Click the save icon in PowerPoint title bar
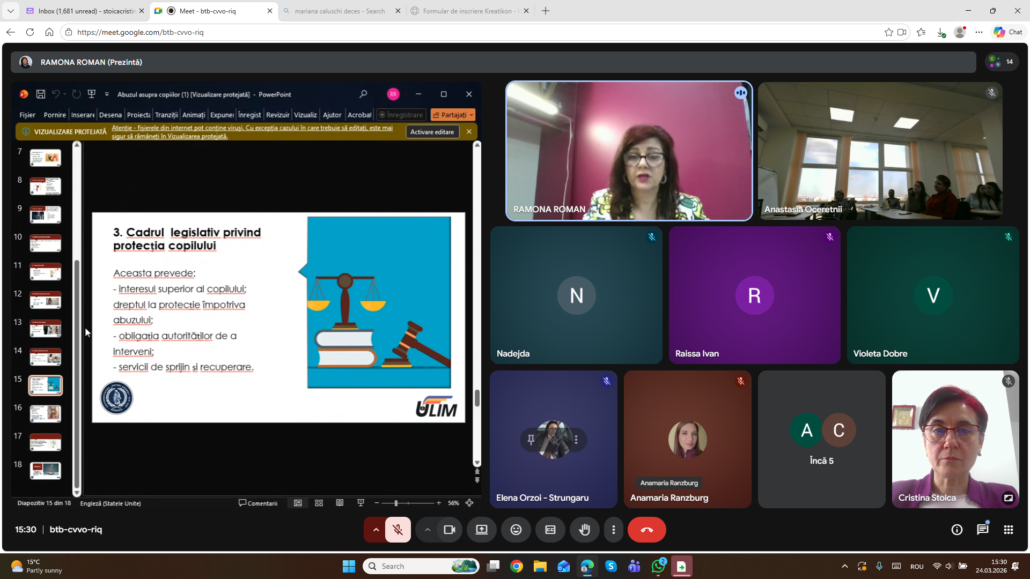The image size is (1030, 579). [41, 94]
